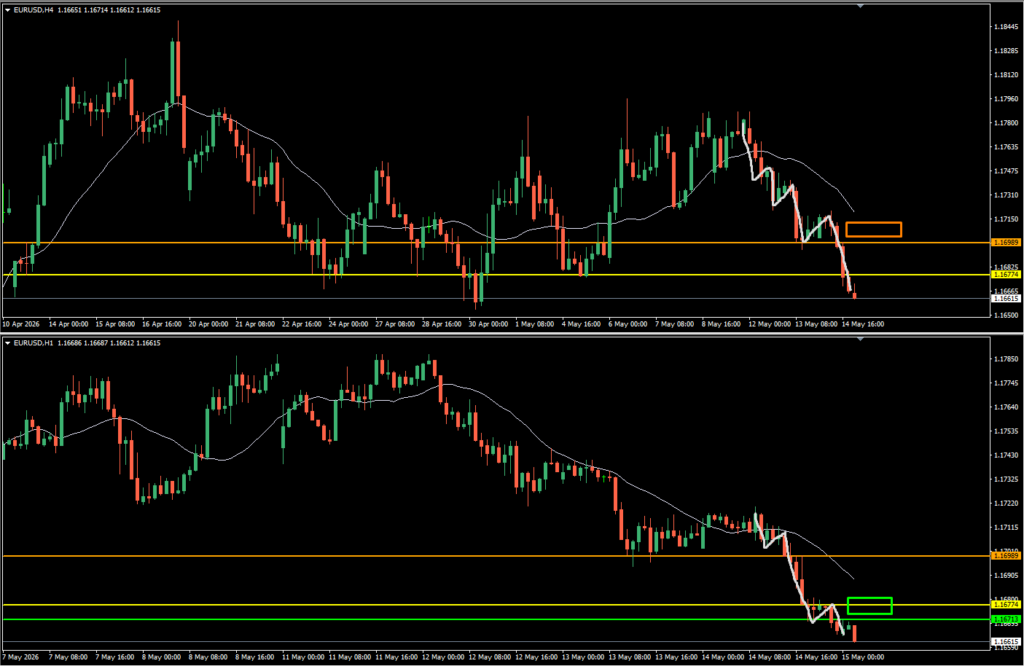Click the 15 May 00:00 time label
This screenshot has height=666, width=1024.
pos(863,657)
